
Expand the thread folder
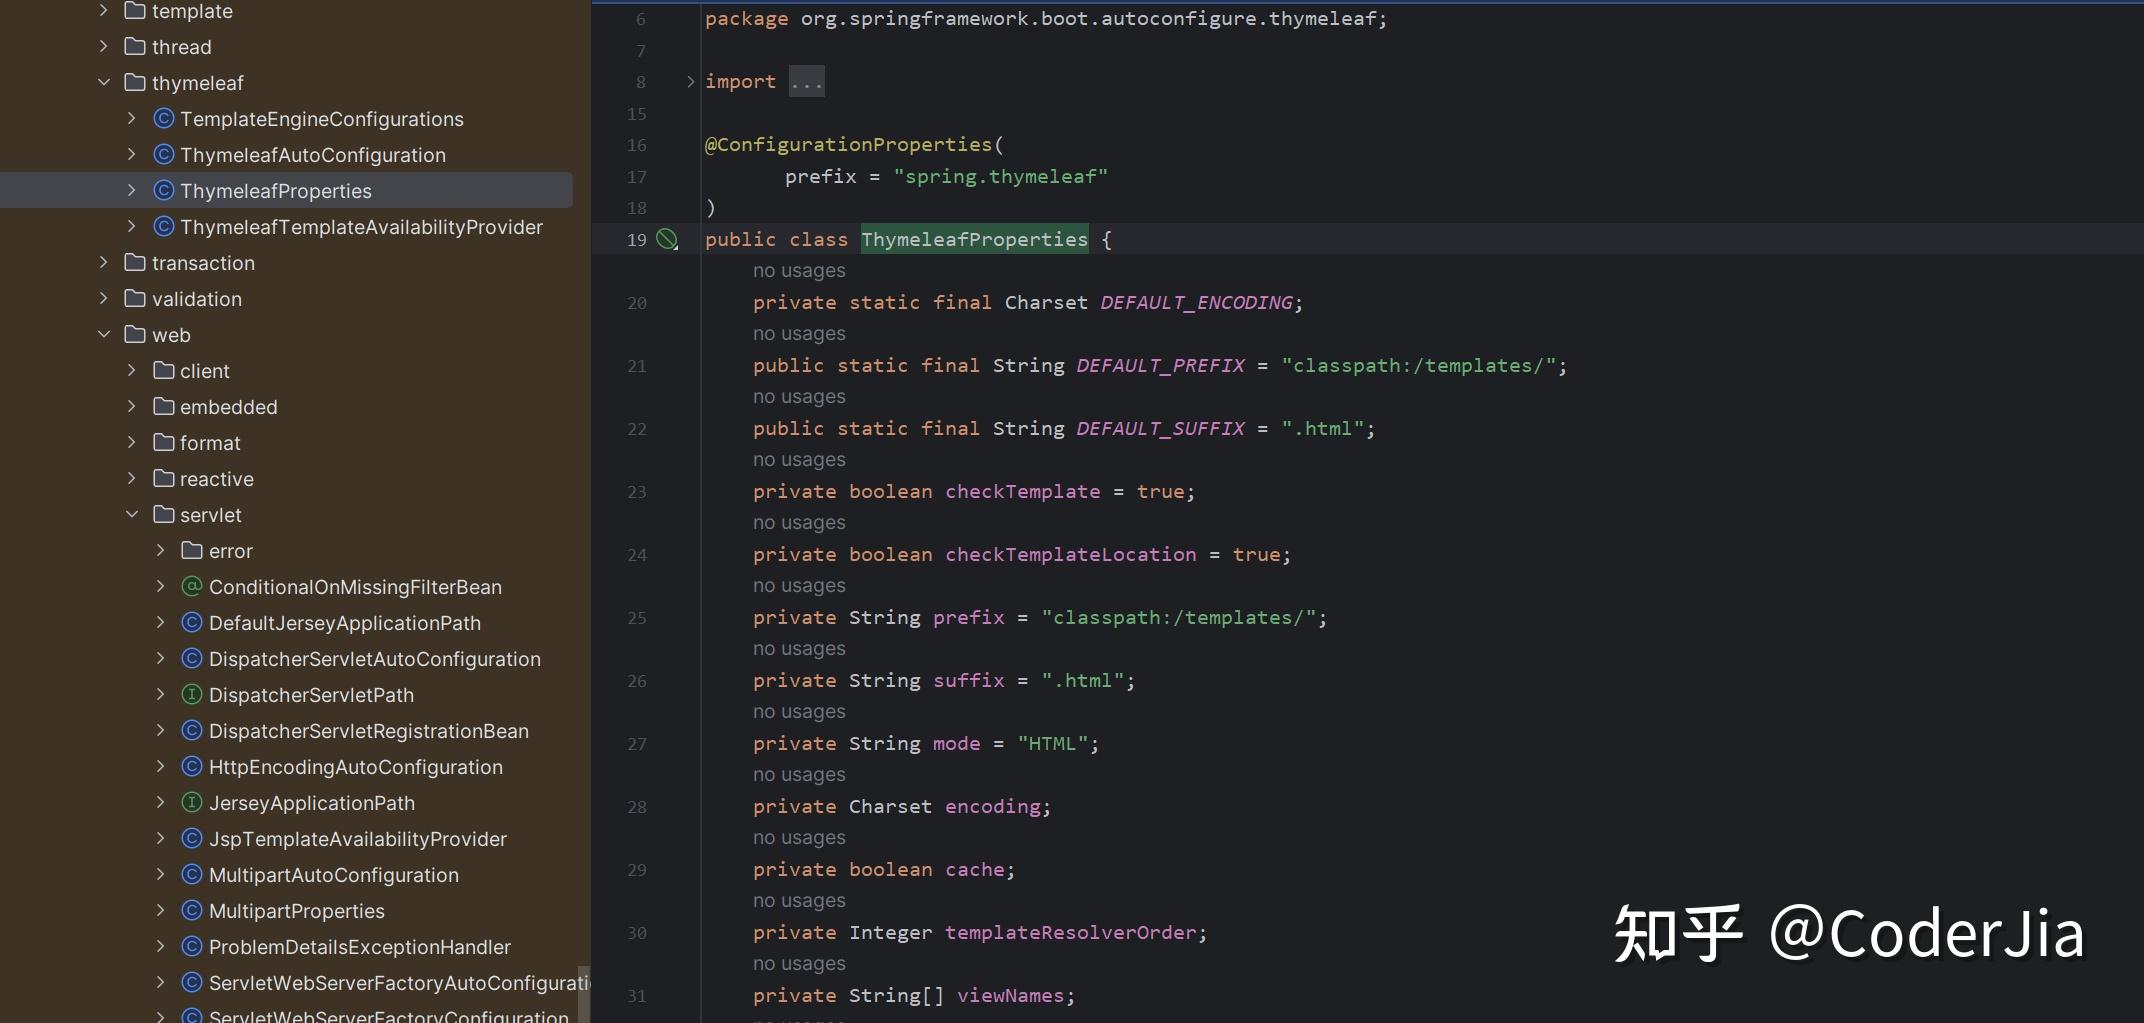point(104,47)
